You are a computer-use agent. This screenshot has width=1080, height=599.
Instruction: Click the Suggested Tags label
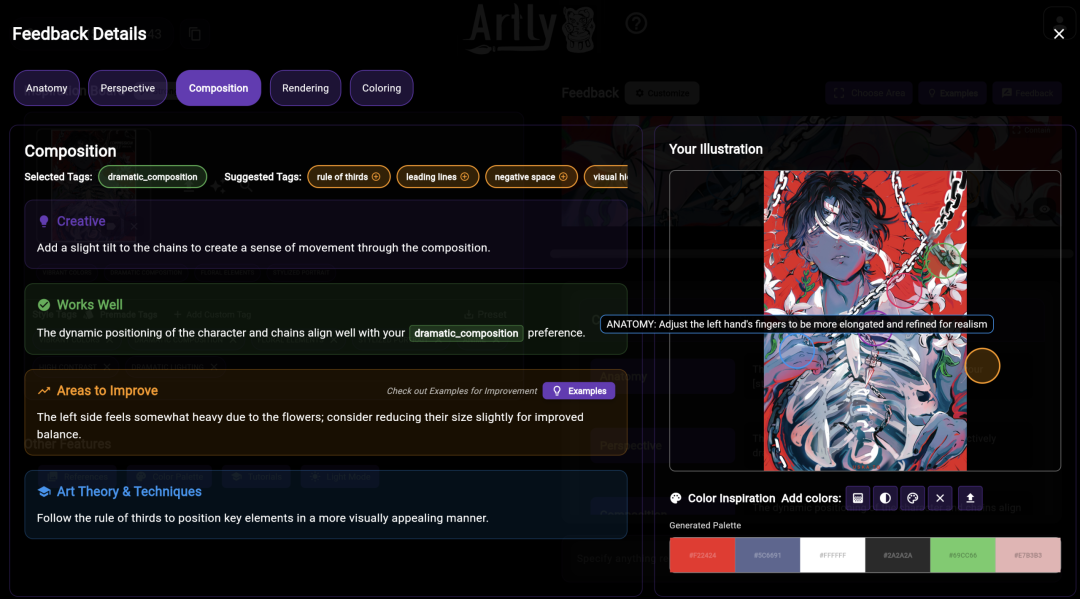coord(262,177)
